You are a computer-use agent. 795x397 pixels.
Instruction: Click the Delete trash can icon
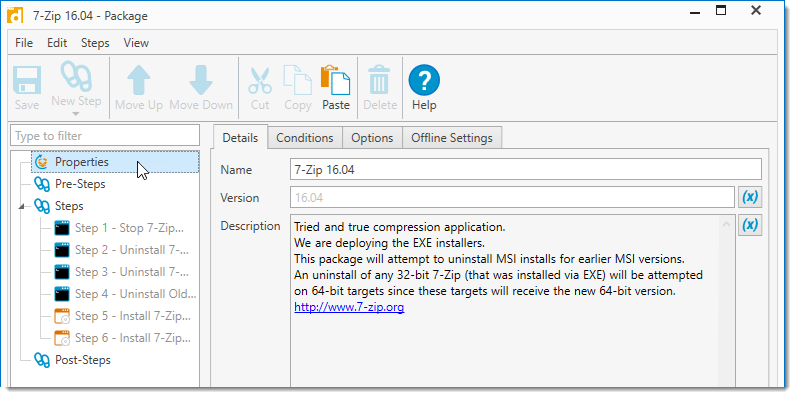tap(379, 80)
